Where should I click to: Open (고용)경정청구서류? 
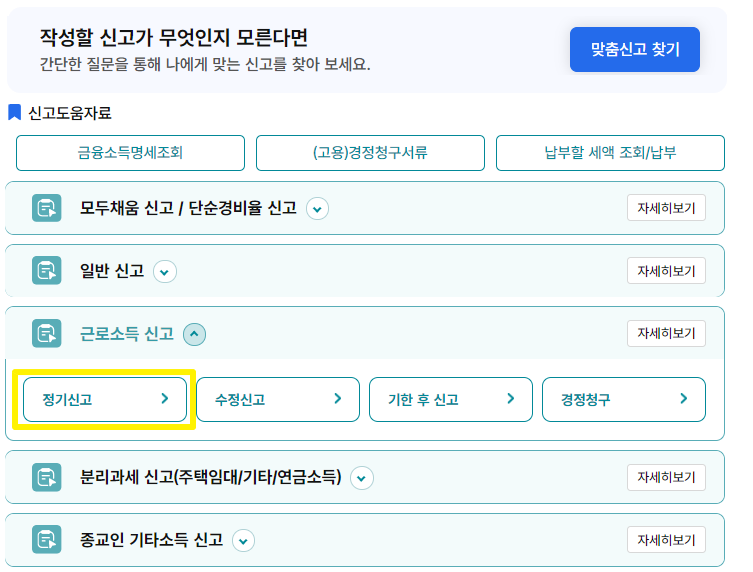tap(370, 153)
